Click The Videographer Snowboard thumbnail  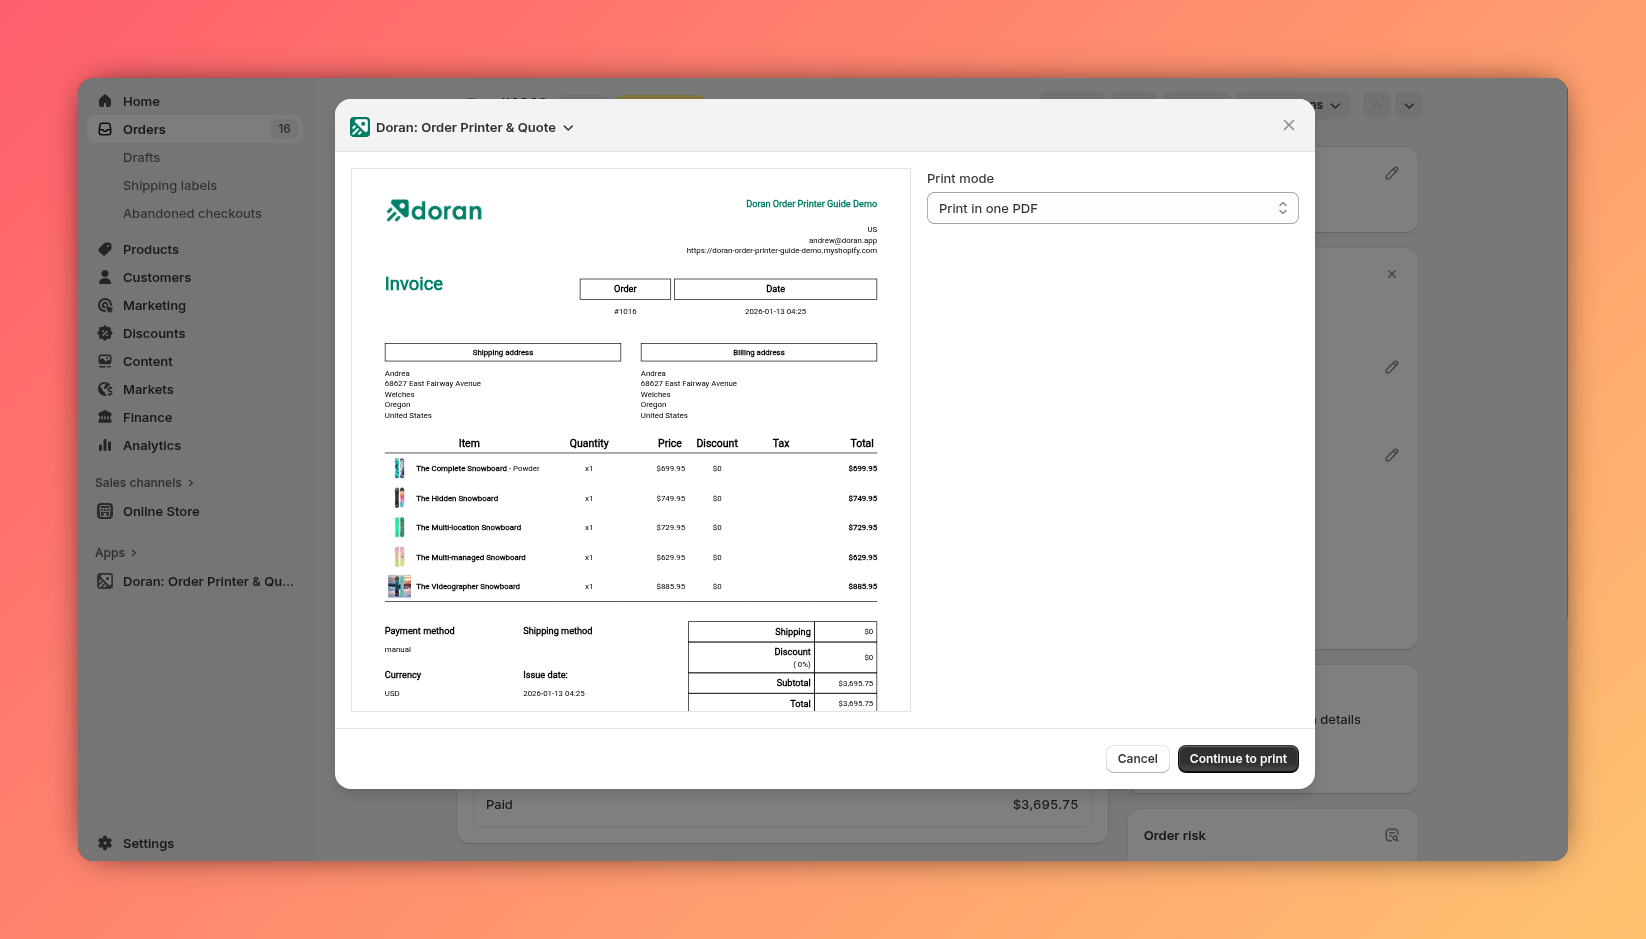point(399,586)
